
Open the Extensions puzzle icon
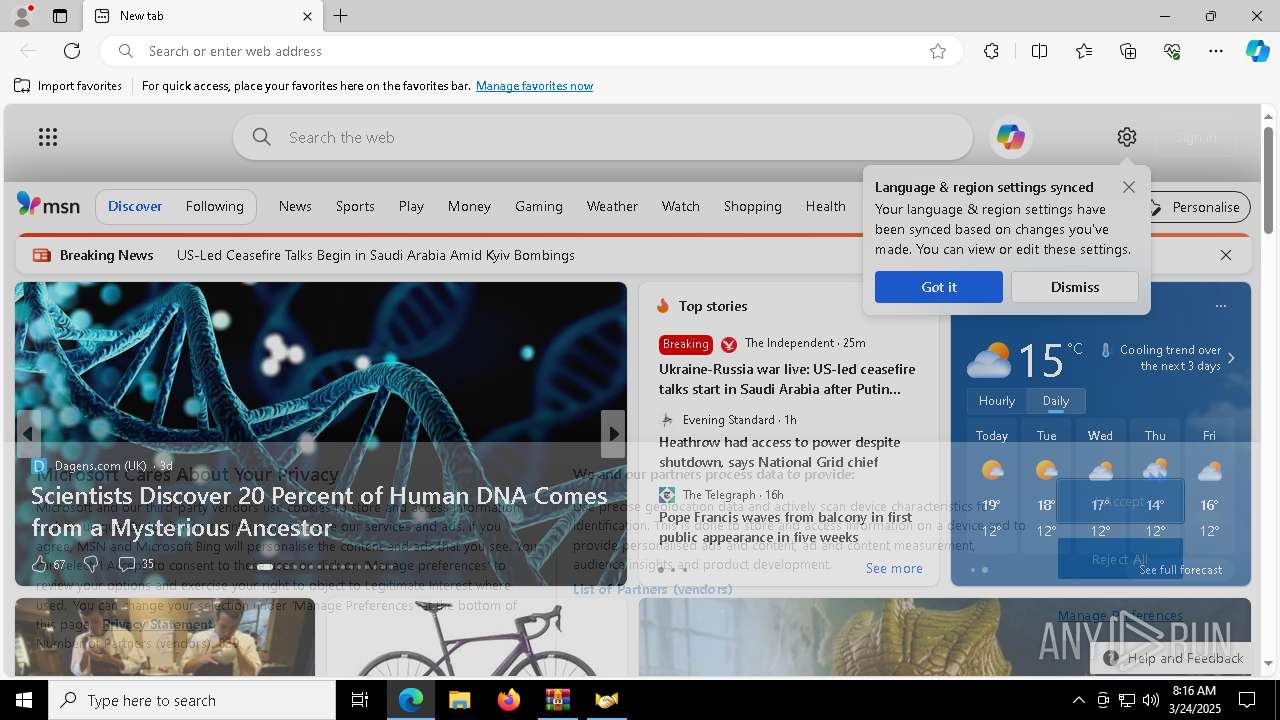point(991,51)
